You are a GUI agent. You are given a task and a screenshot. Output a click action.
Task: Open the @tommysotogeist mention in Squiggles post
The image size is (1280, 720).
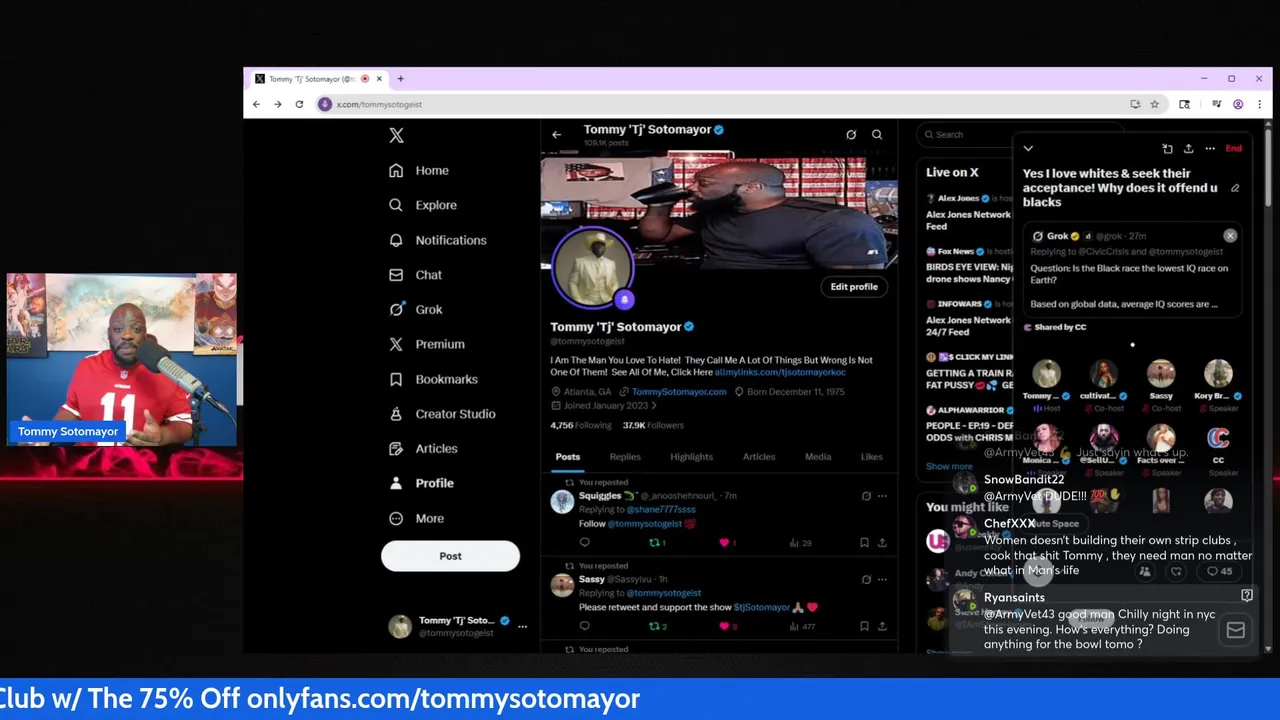click(644, 524)
